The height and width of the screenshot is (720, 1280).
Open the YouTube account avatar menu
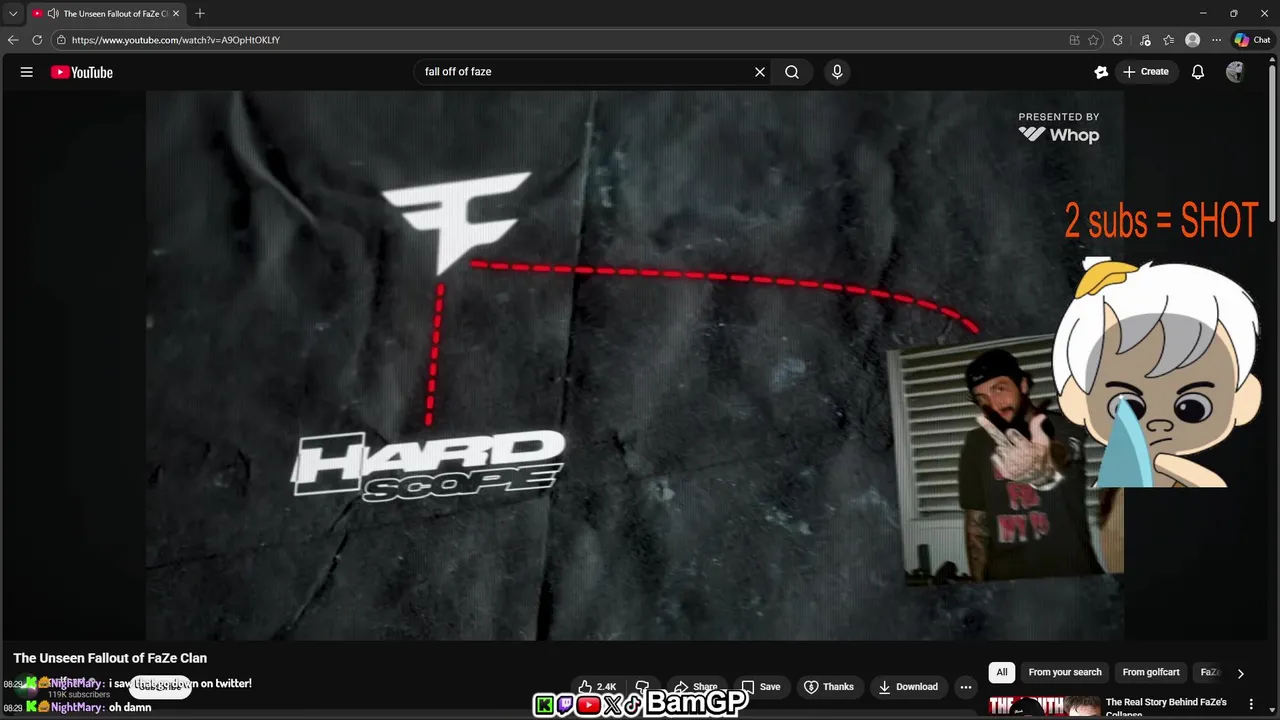(x=1235, y=72)
